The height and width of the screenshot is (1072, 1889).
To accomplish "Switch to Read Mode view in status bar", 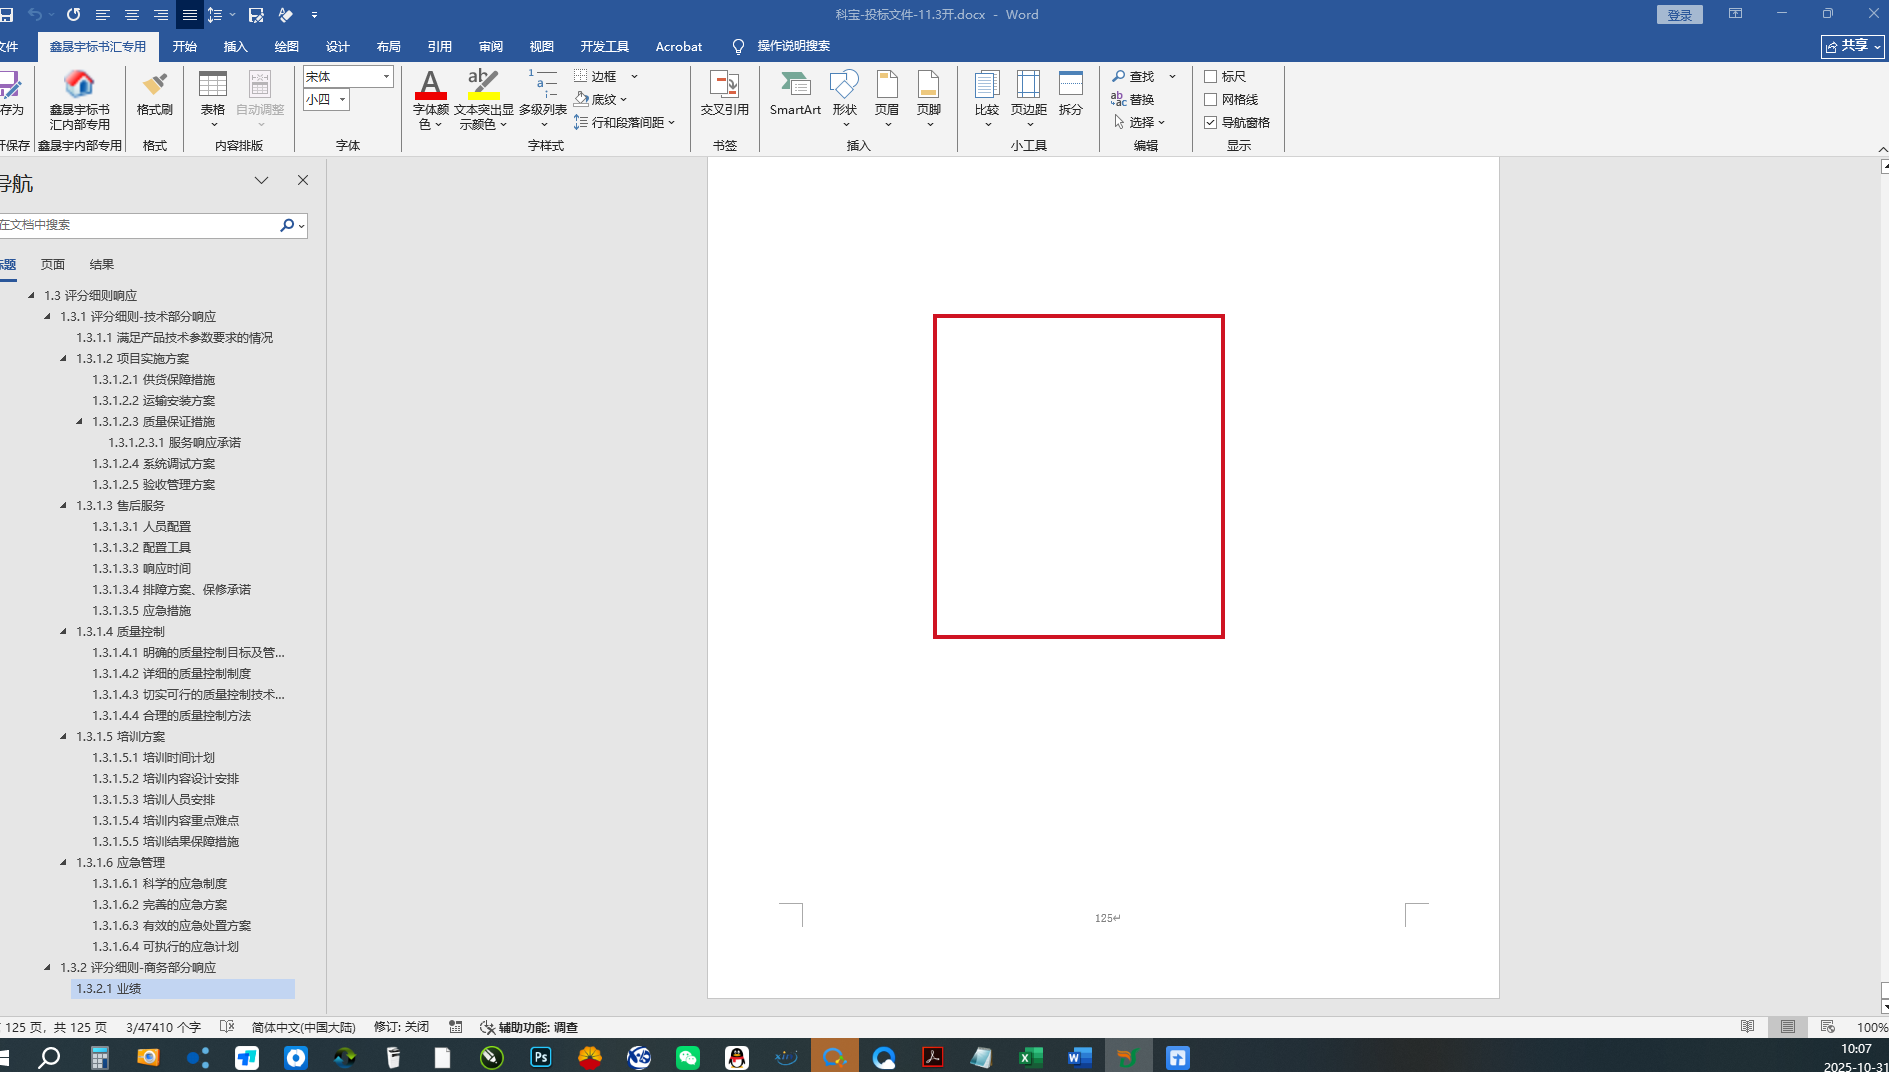I will point(1747,1027).
